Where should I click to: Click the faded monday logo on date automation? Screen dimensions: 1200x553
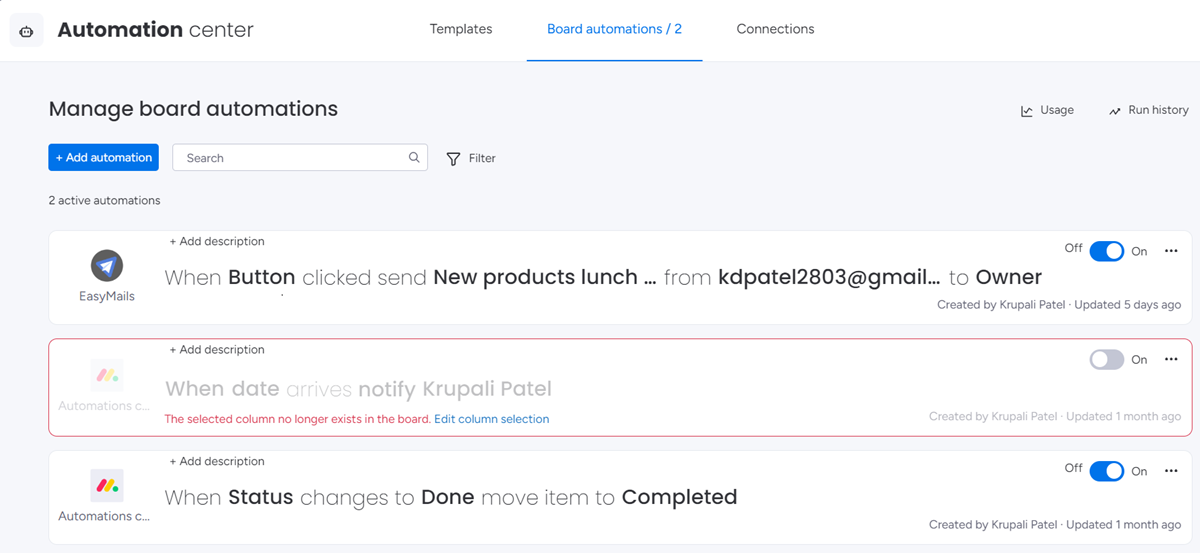(107, 376)
